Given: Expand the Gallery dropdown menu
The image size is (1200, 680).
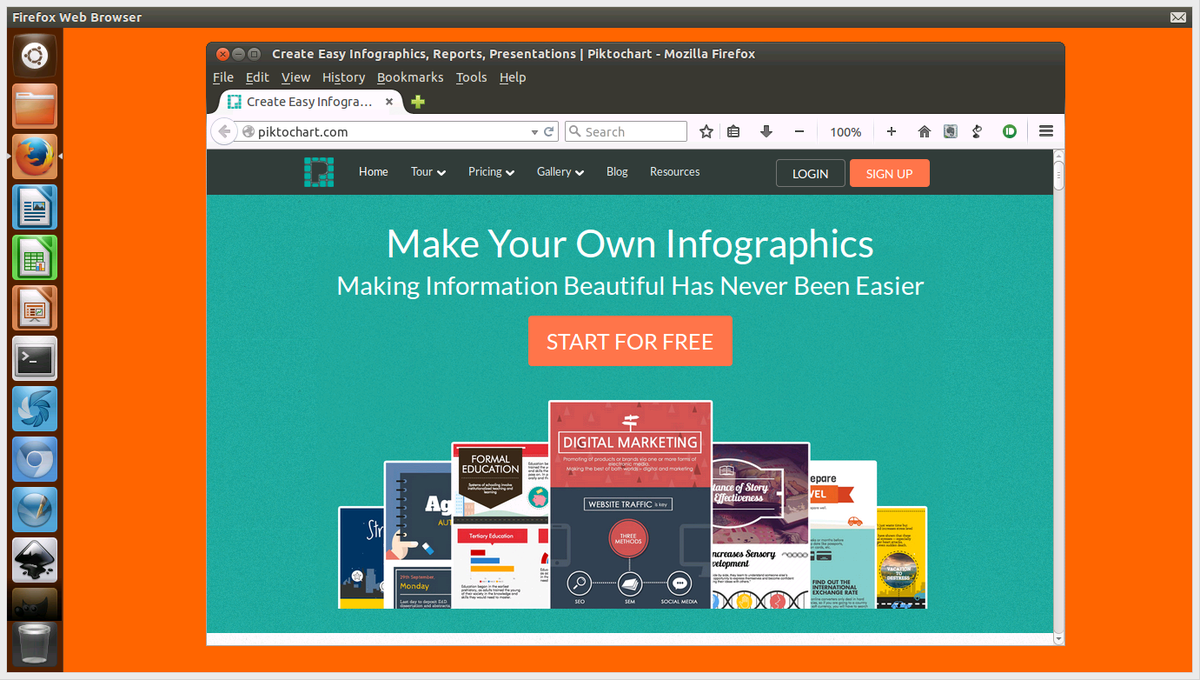Looking at the screenshot, I should 560,172.
